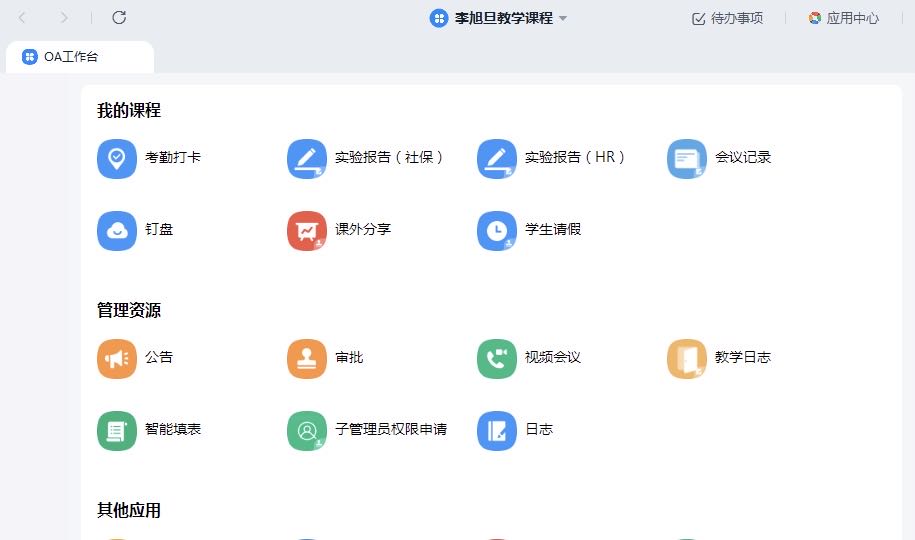Open the 审批 stamp icon
Screen dimensions: 915x540
pyautogui.click(x=307, y=359)
